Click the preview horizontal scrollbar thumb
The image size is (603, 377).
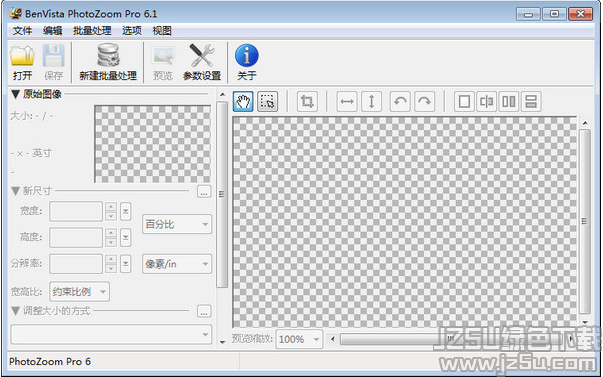450,339
